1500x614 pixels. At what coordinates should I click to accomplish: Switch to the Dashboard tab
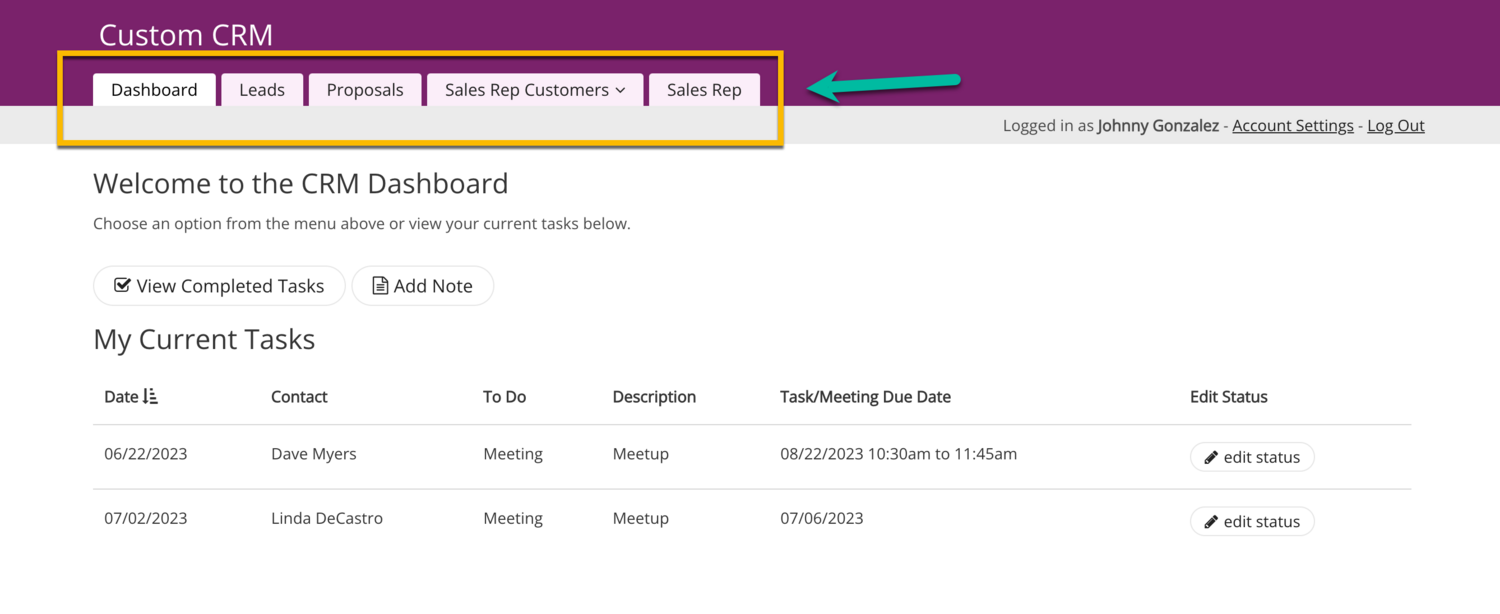(x=154, y=90)
